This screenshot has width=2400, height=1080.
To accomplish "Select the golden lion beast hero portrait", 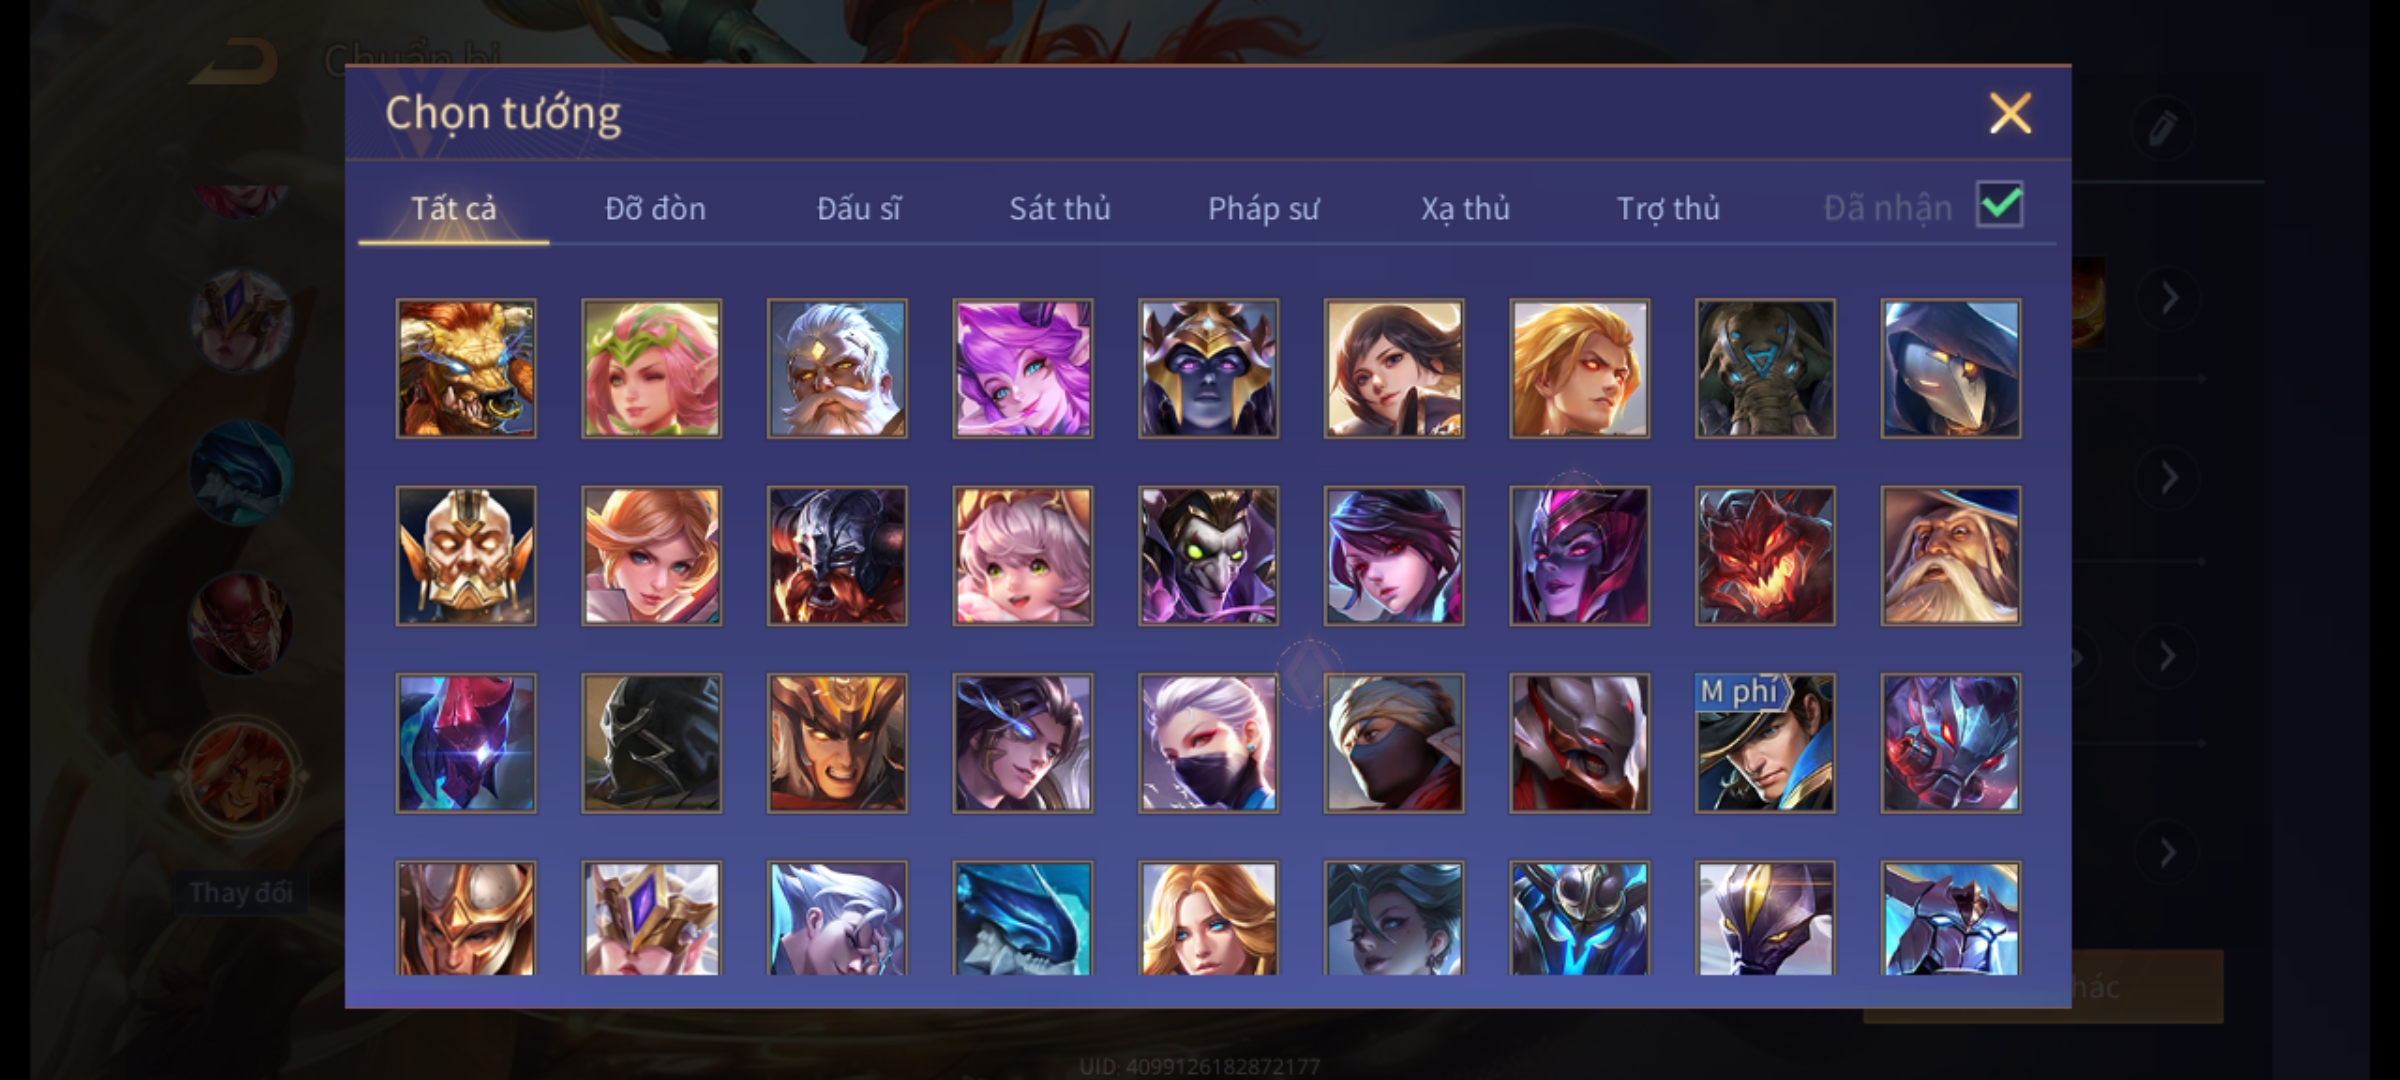I will (466, 368).
